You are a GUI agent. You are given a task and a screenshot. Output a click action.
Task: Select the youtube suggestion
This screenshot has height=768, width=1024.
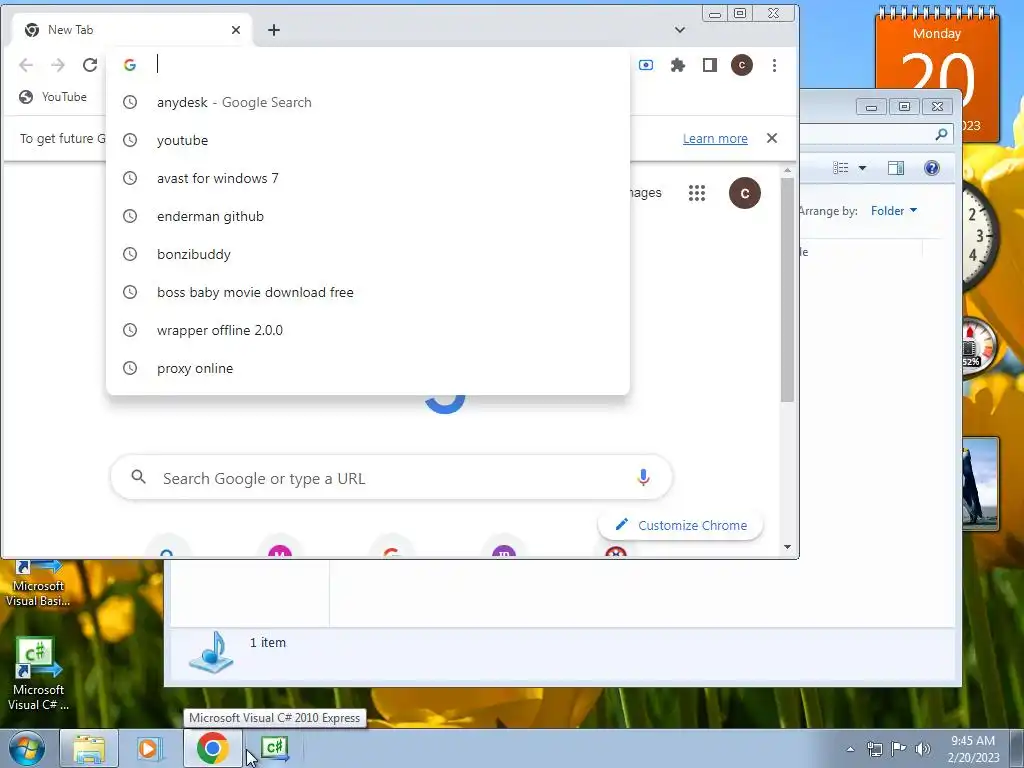[368, 140]
